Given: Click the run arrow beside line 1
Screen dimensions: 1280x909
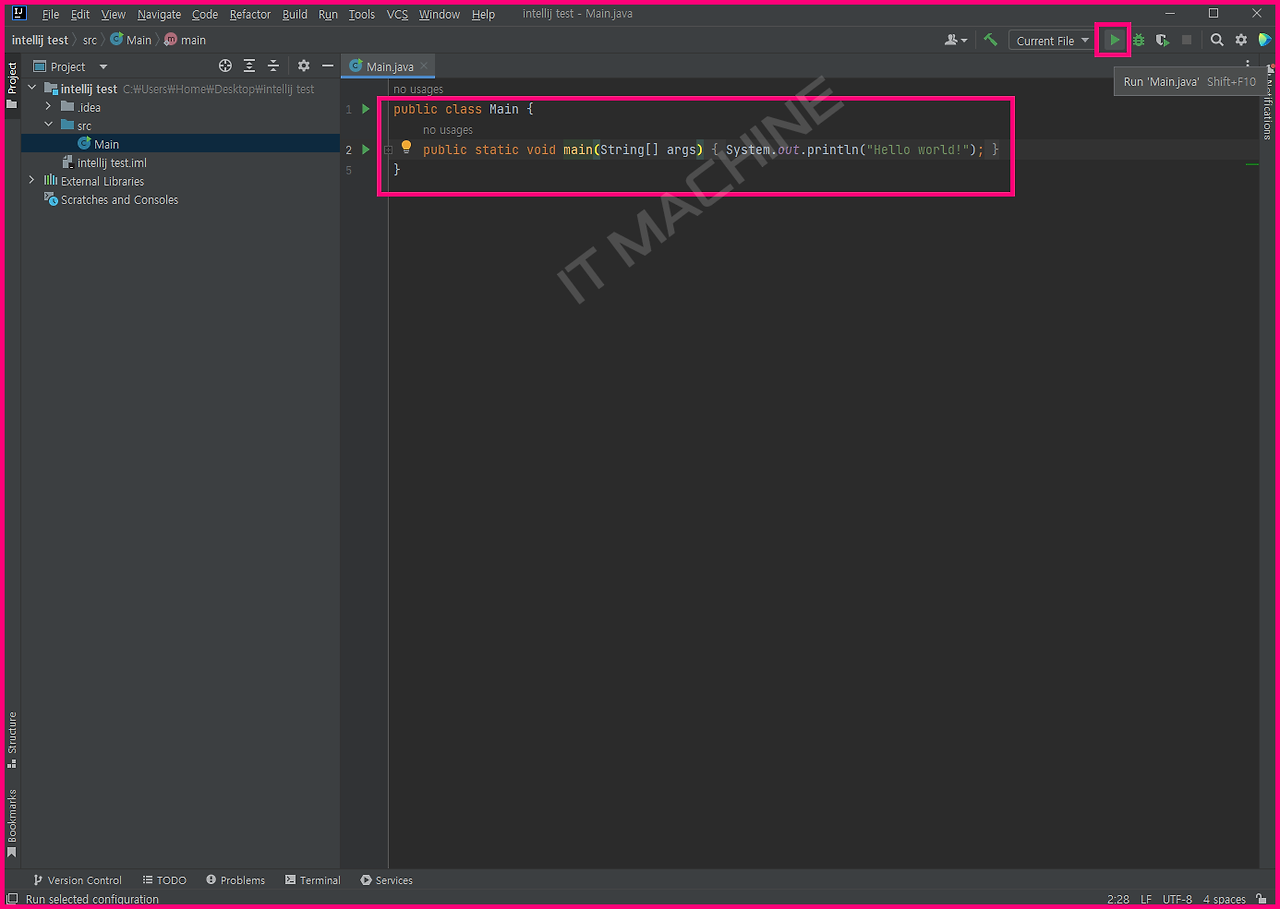Looking at the screenshot, I should (364, 110).
